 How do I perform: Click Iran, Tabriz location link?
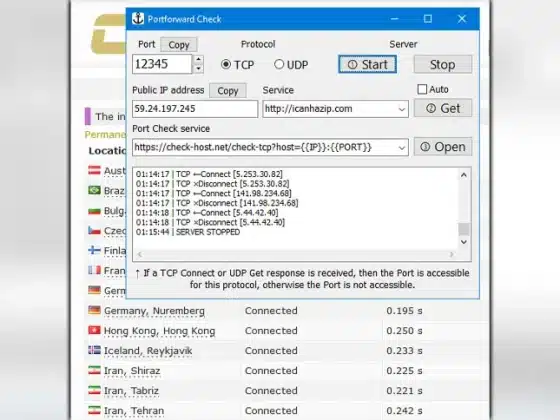[131, 391]
